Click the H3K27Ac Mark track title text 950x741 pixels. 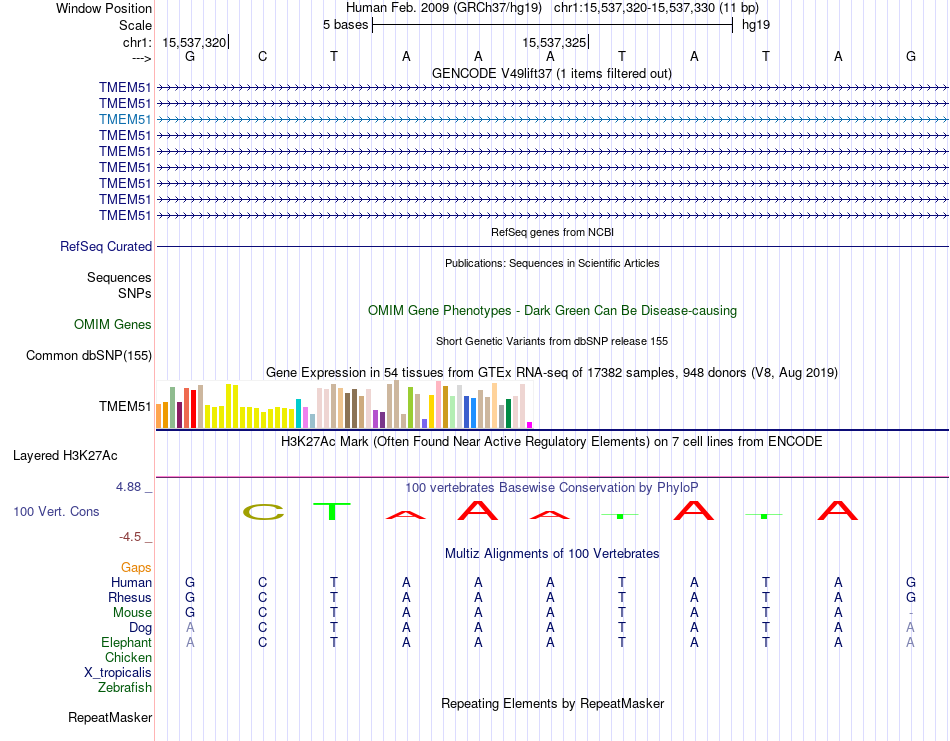[x=552, y=441]
